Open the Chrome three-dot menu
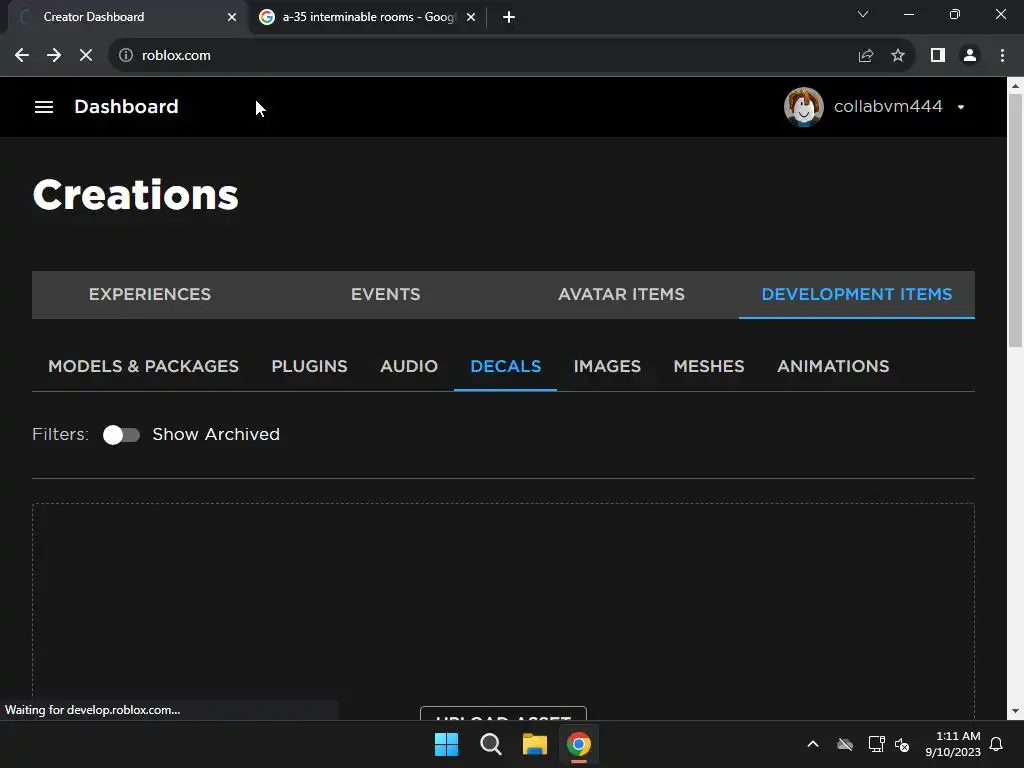This screenshot has height=768, width=1024. click(x=1002, y=56)
